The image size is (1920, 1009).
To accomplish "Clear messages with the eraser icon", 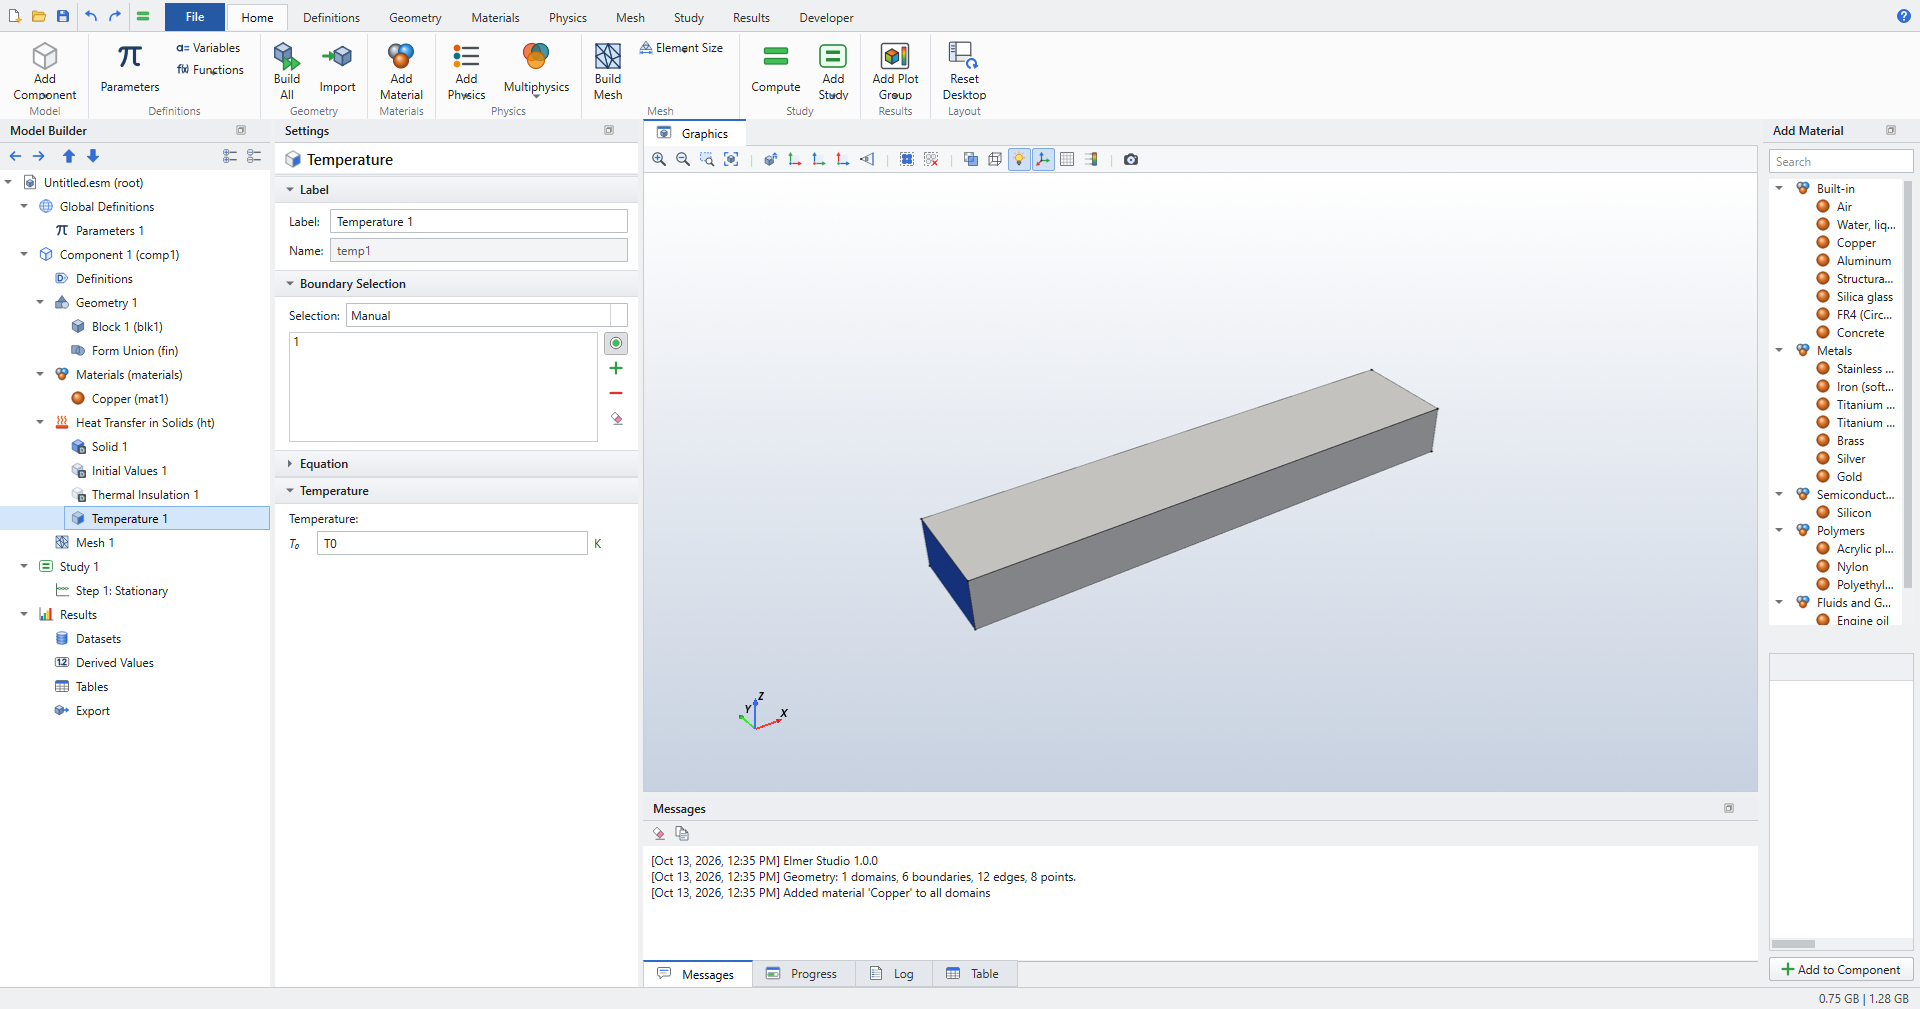I will point(659,833).
